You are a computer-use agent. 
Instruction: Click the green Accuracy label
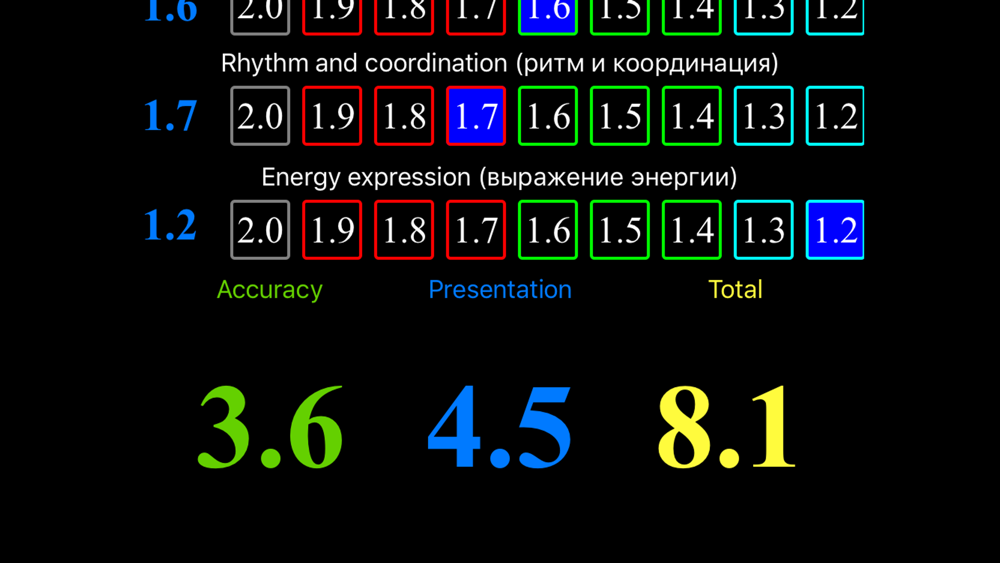point(270,290)
